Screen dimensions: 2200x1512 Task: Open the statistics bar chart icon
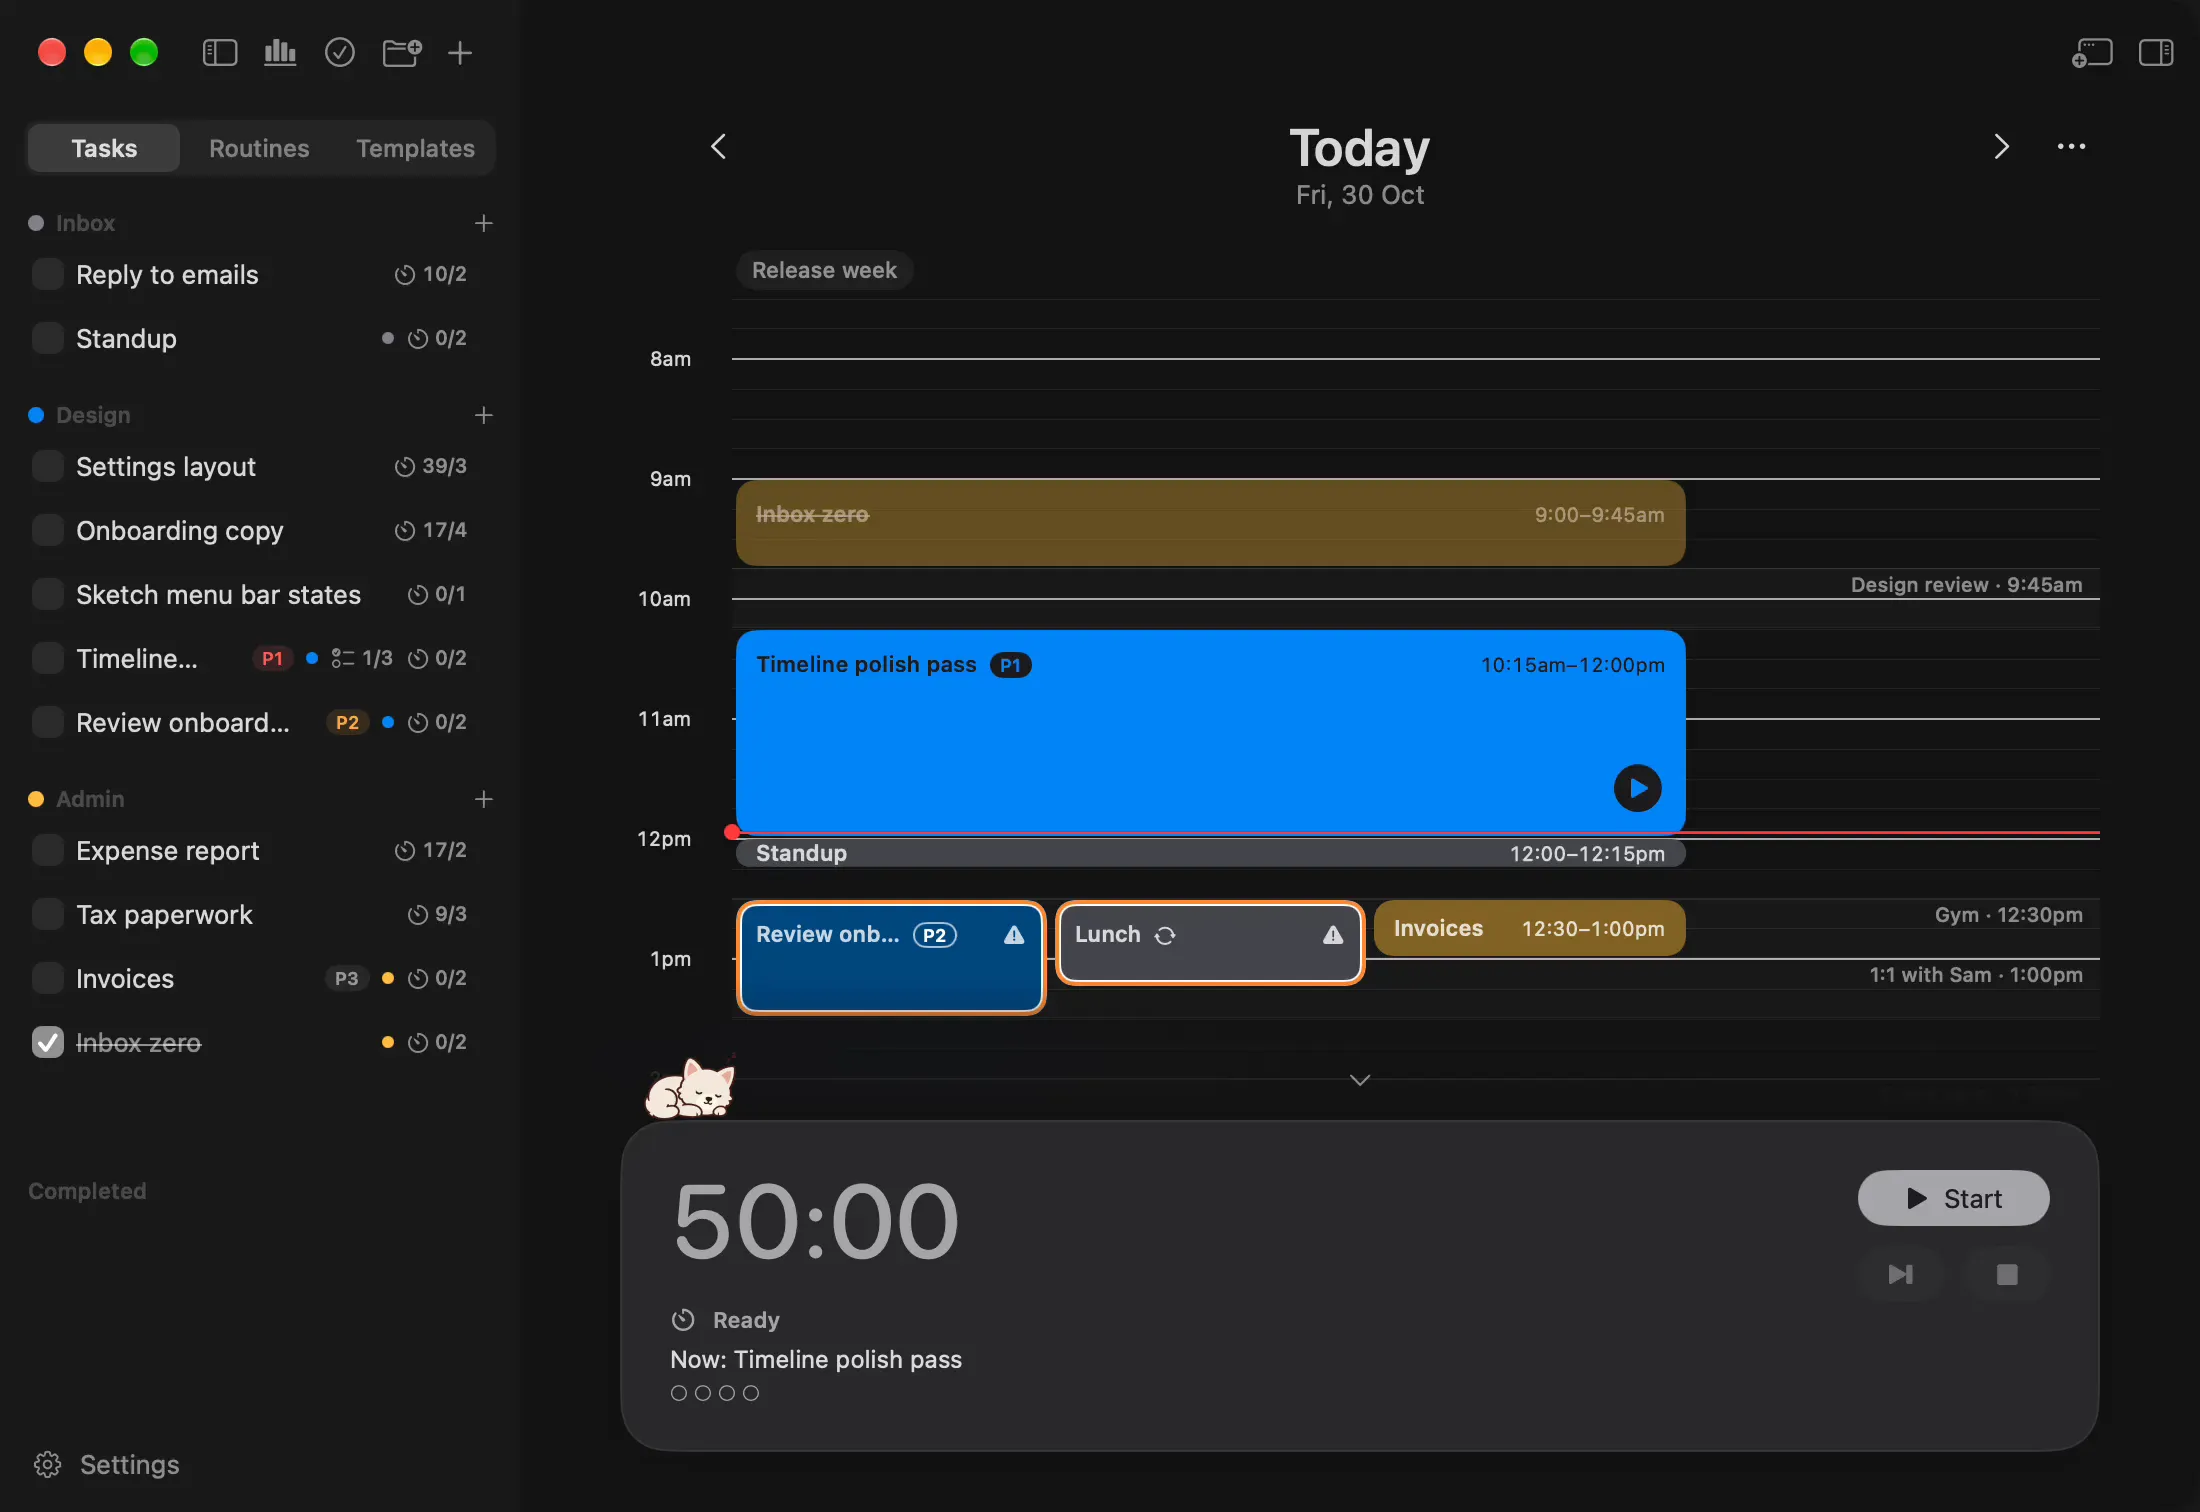280,52
